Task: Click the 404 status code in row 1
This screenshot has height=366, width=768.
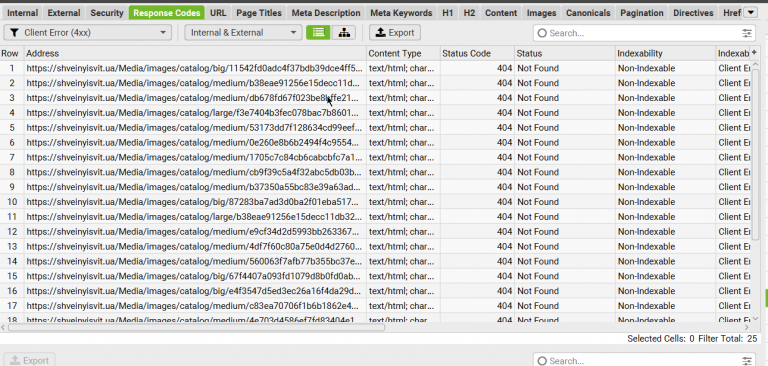Action: pos(477,68)
